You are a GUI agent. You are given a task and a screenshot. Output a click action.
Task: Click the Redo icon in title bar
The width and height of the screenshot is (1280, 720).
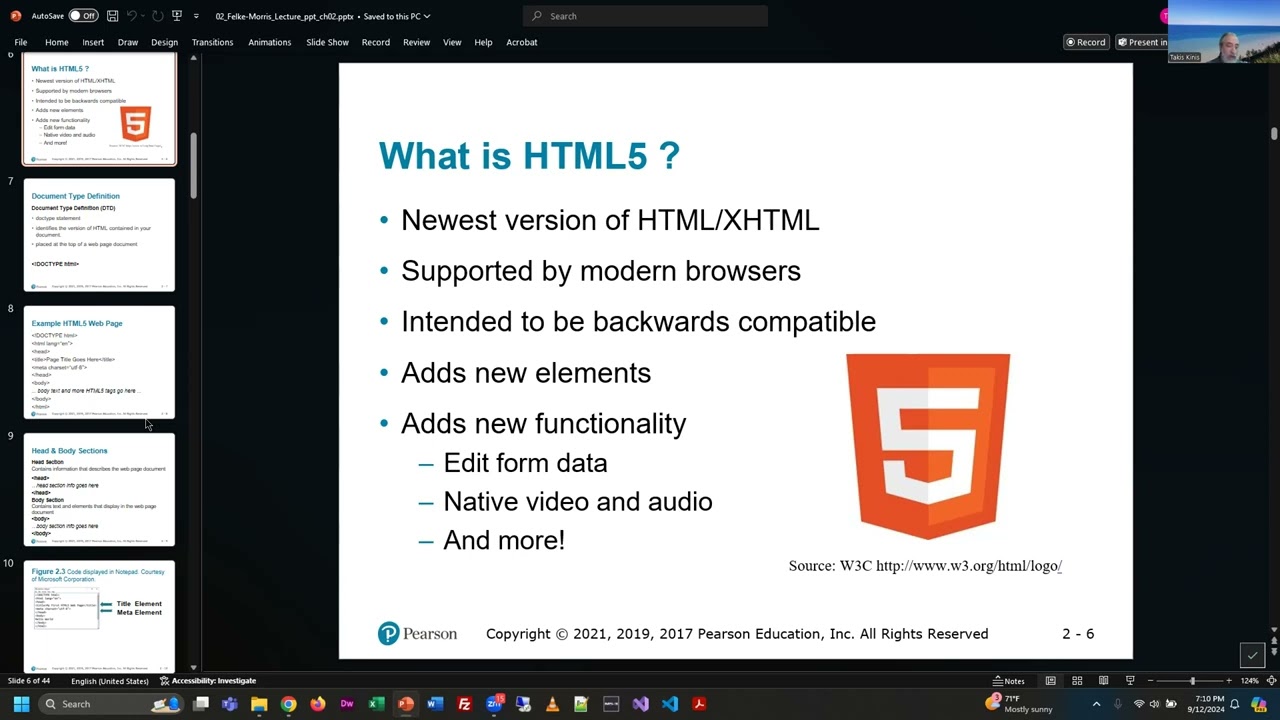tap(157, 16)
